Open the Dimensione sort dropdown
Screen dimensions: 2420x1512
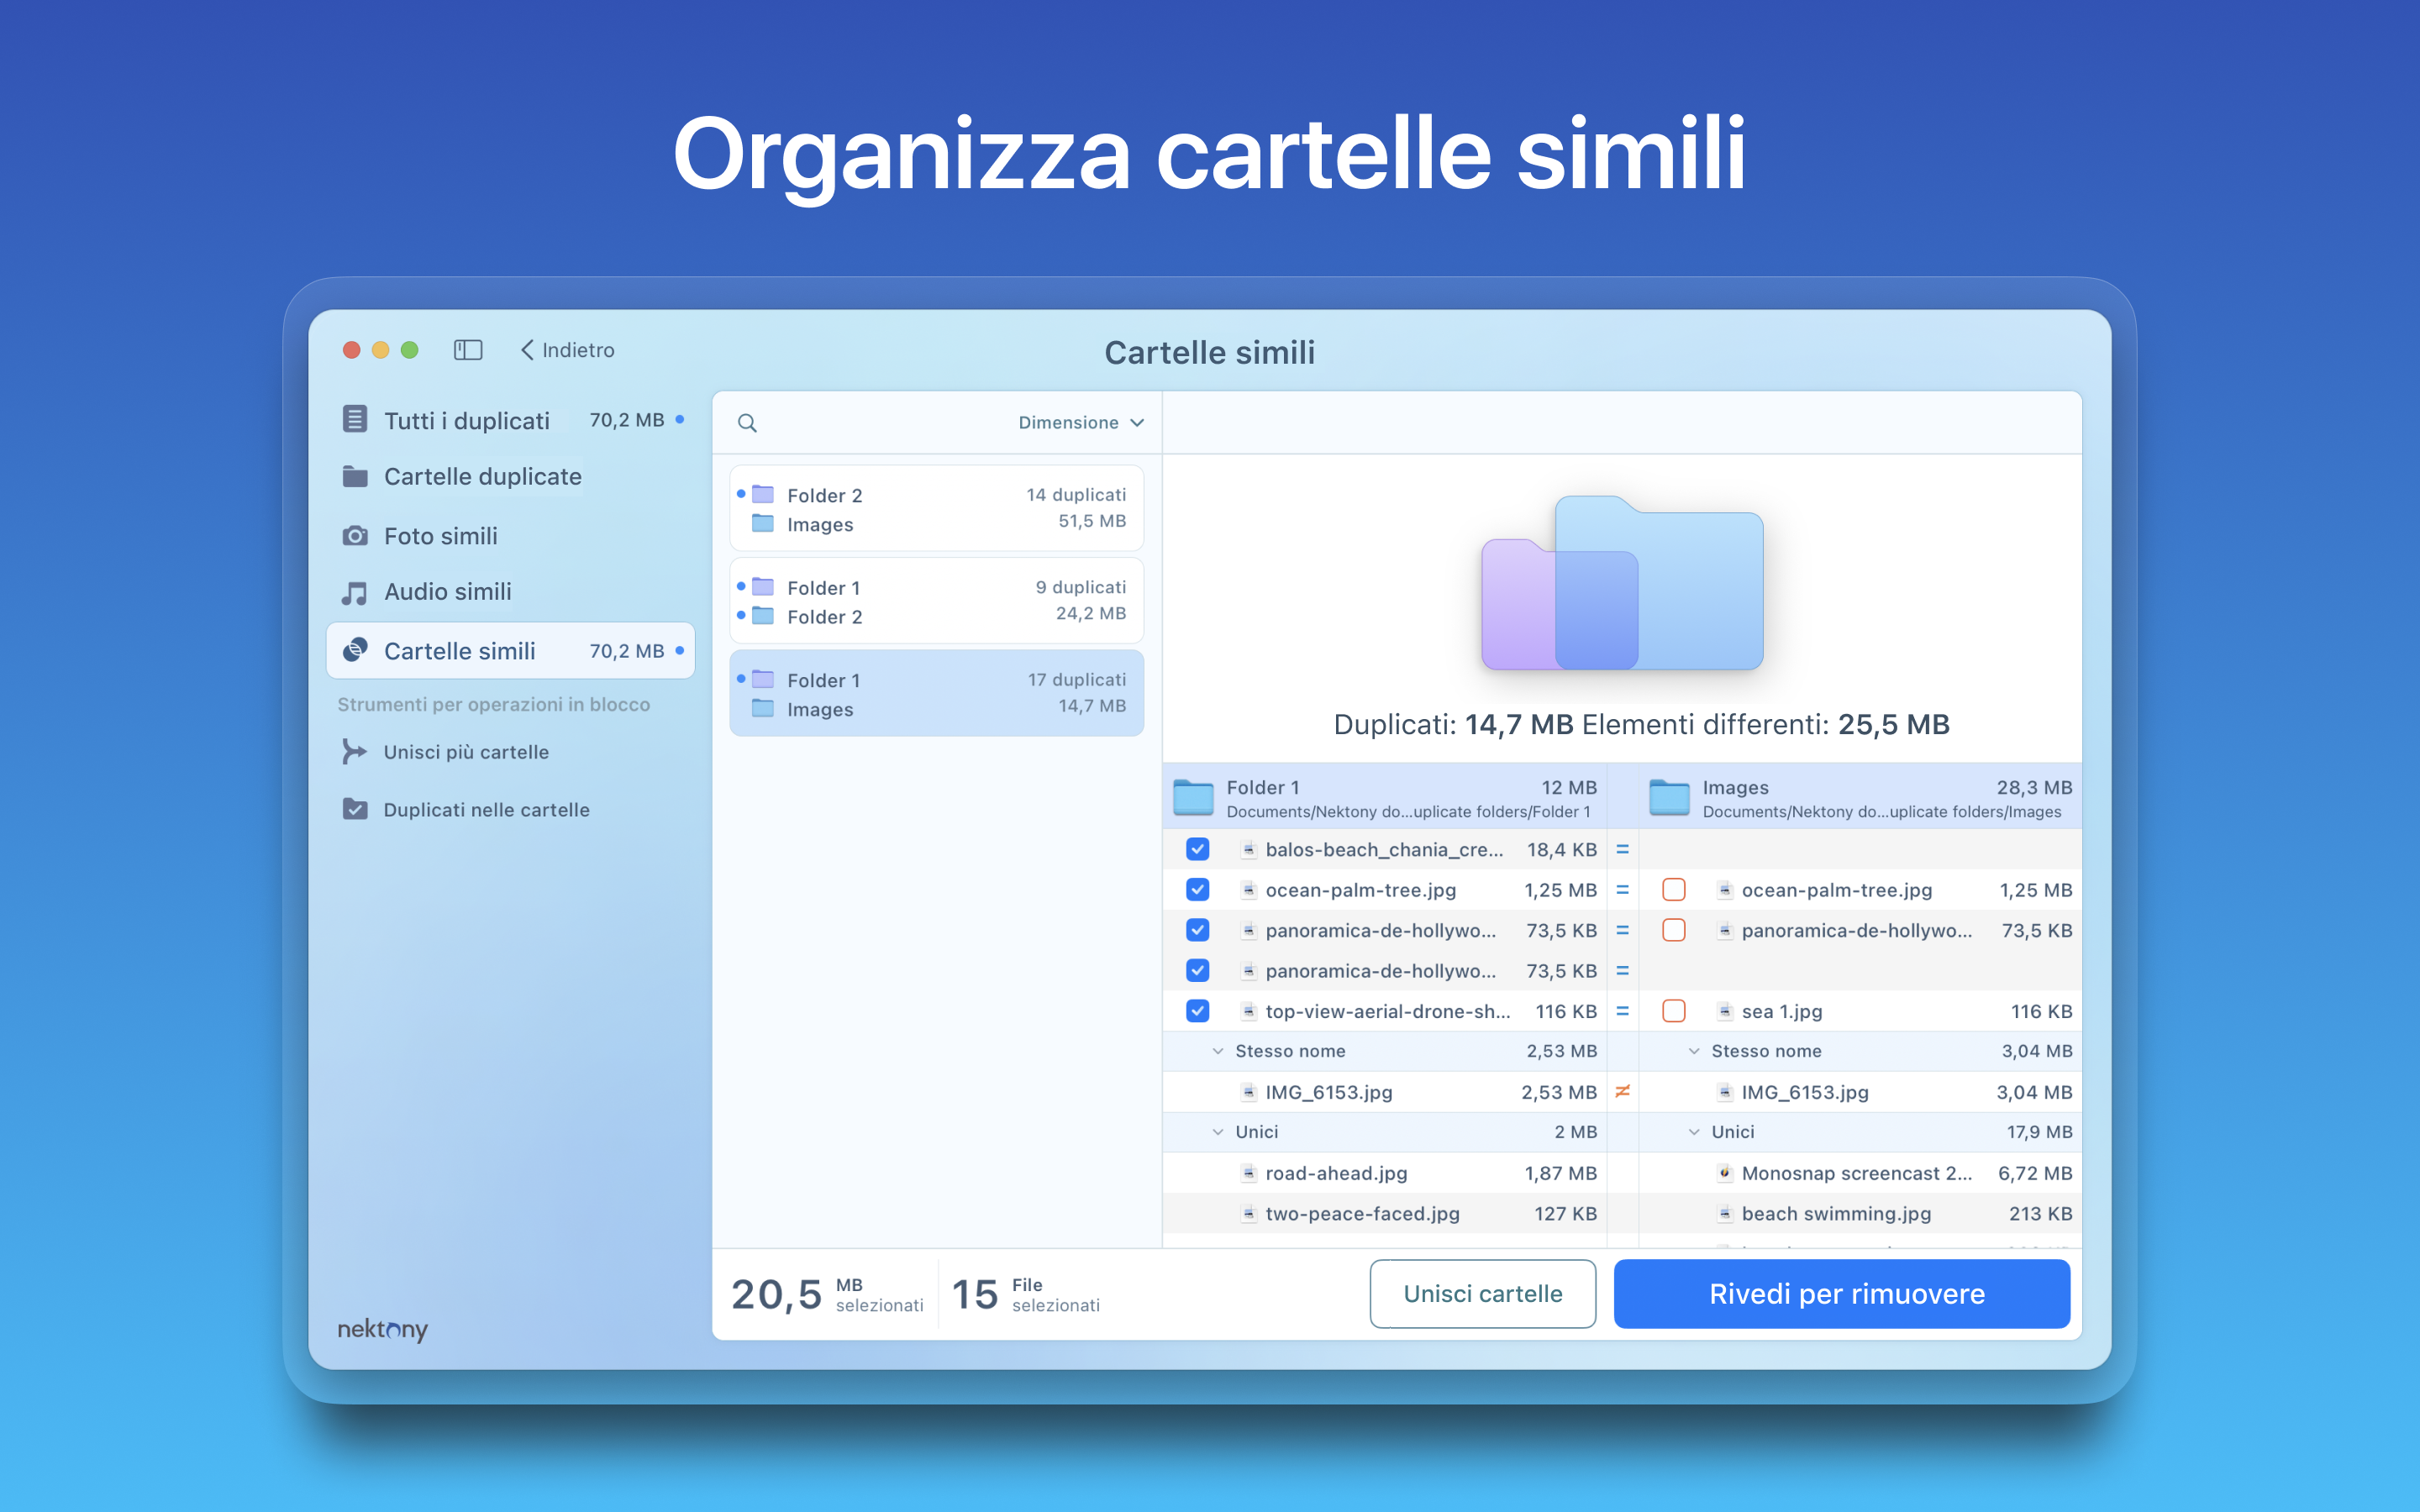(1080, 423)
